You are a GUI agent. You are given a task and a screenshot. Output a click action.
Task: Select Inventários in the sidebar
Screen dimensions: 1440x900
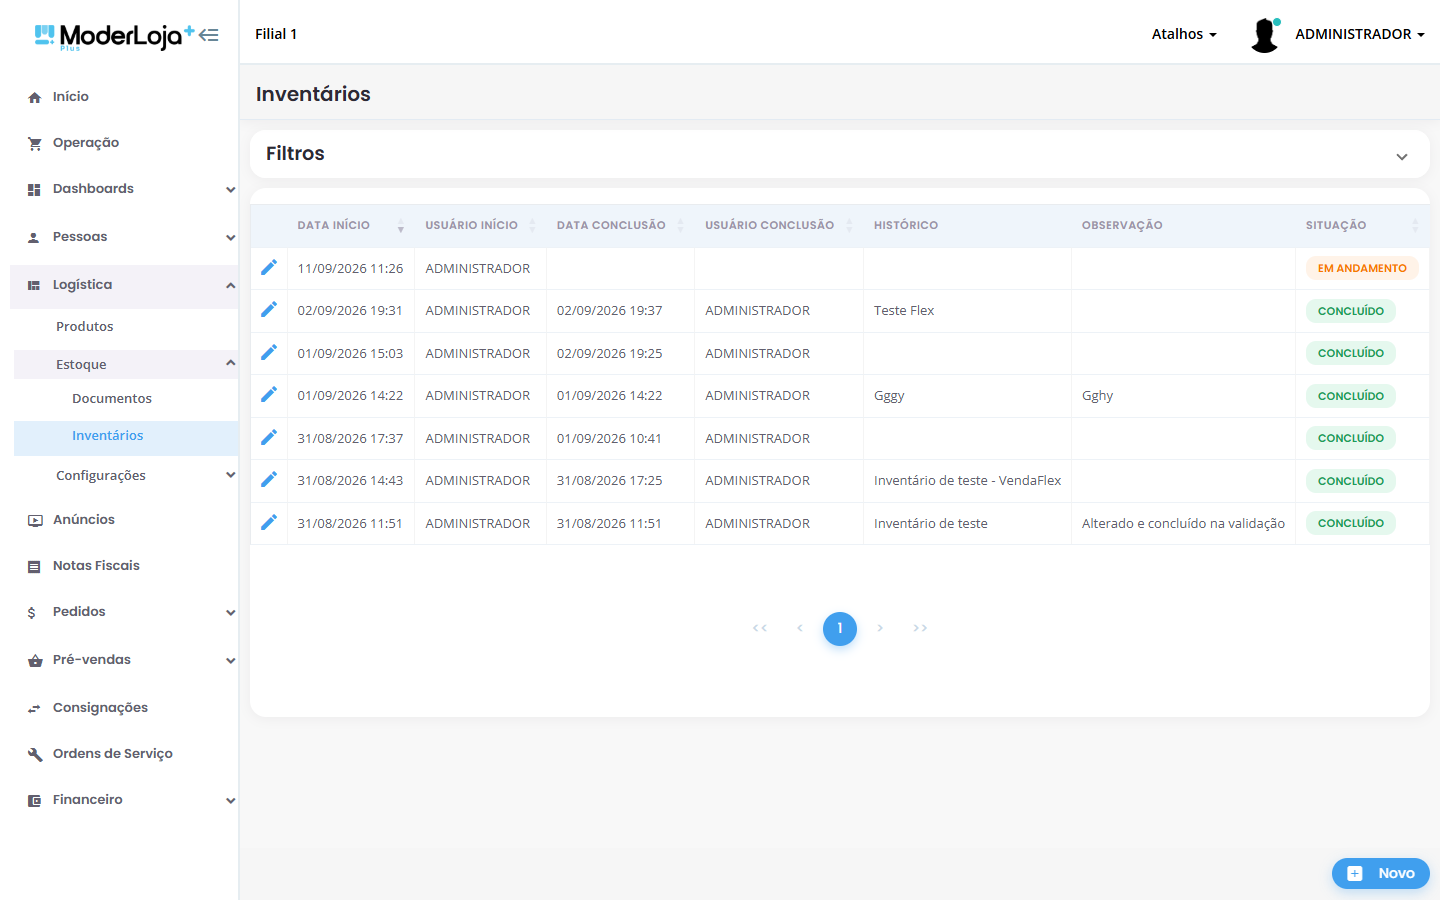[x=108, y=436]
